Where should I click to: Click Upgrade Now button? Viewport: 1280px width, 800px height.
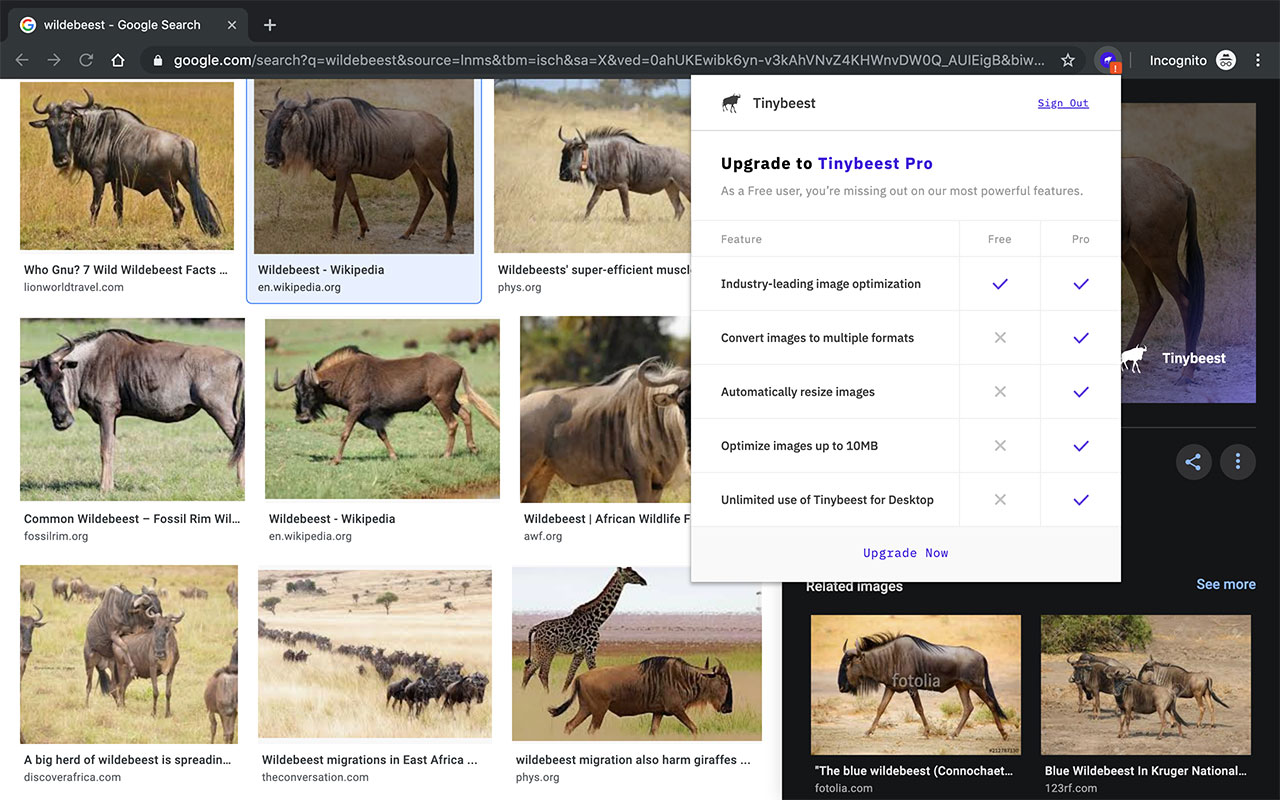point(906,553)
